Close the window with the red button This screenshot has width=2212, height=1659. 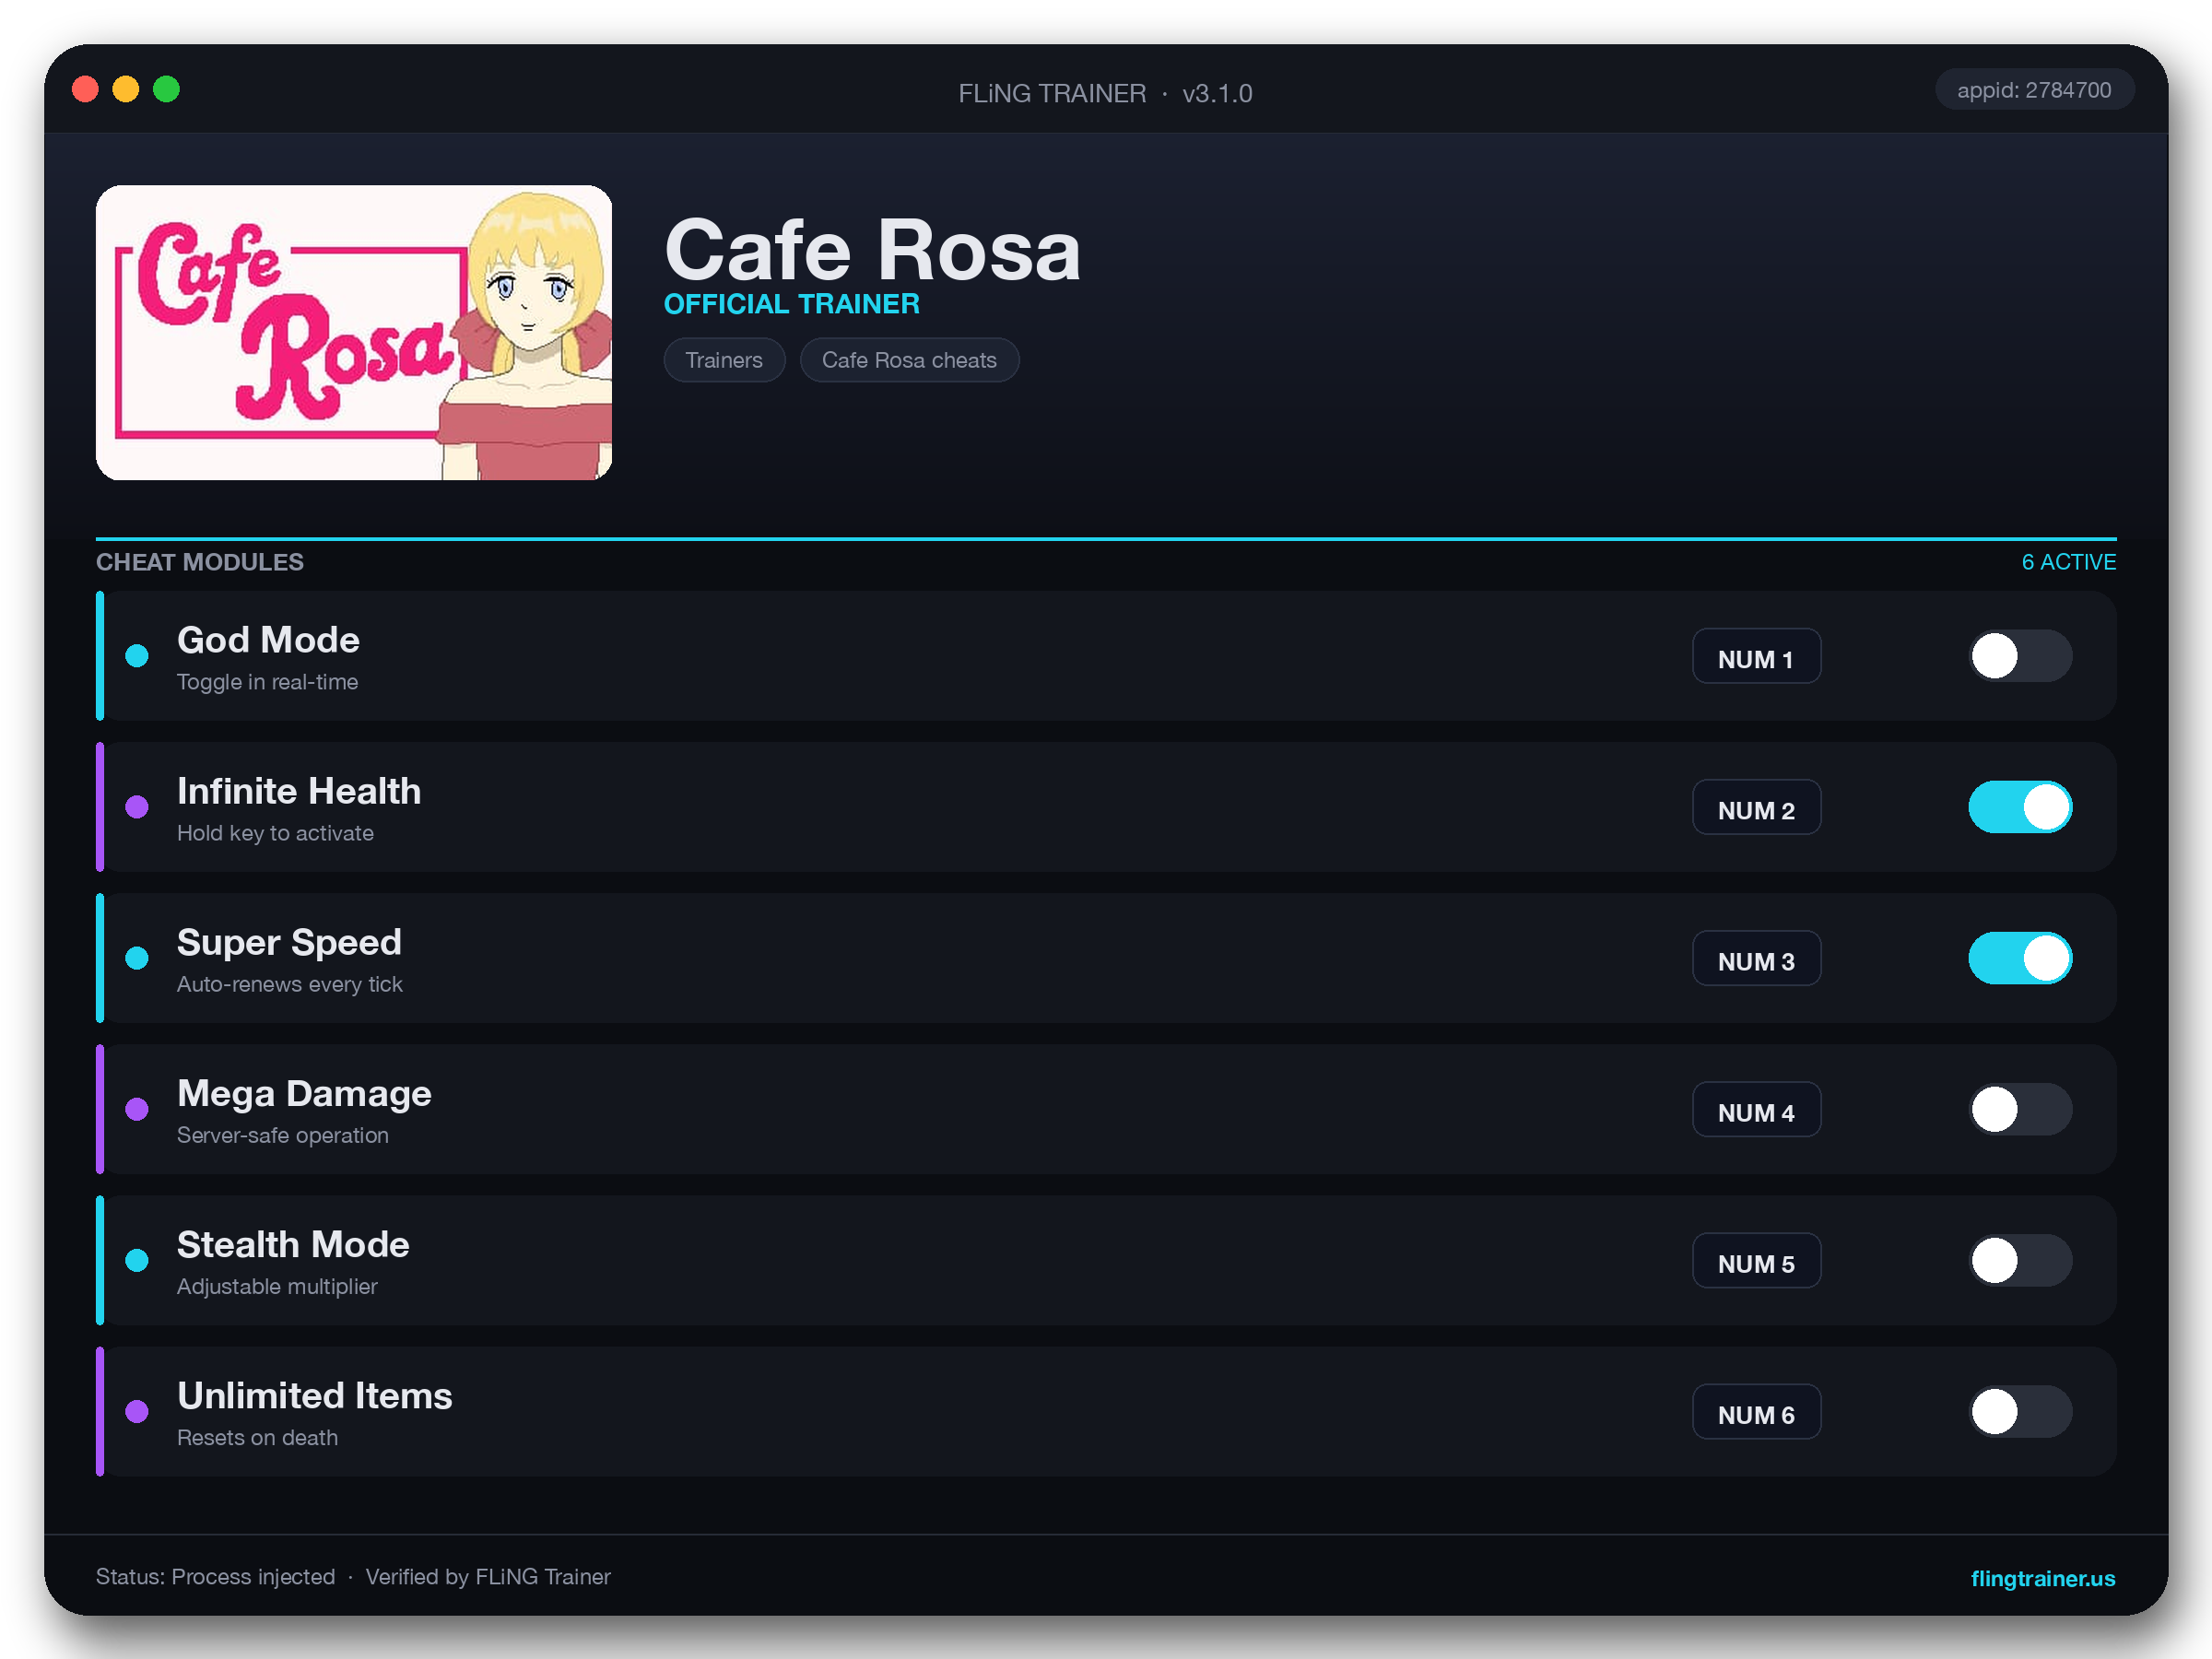(x=85, y=89)
